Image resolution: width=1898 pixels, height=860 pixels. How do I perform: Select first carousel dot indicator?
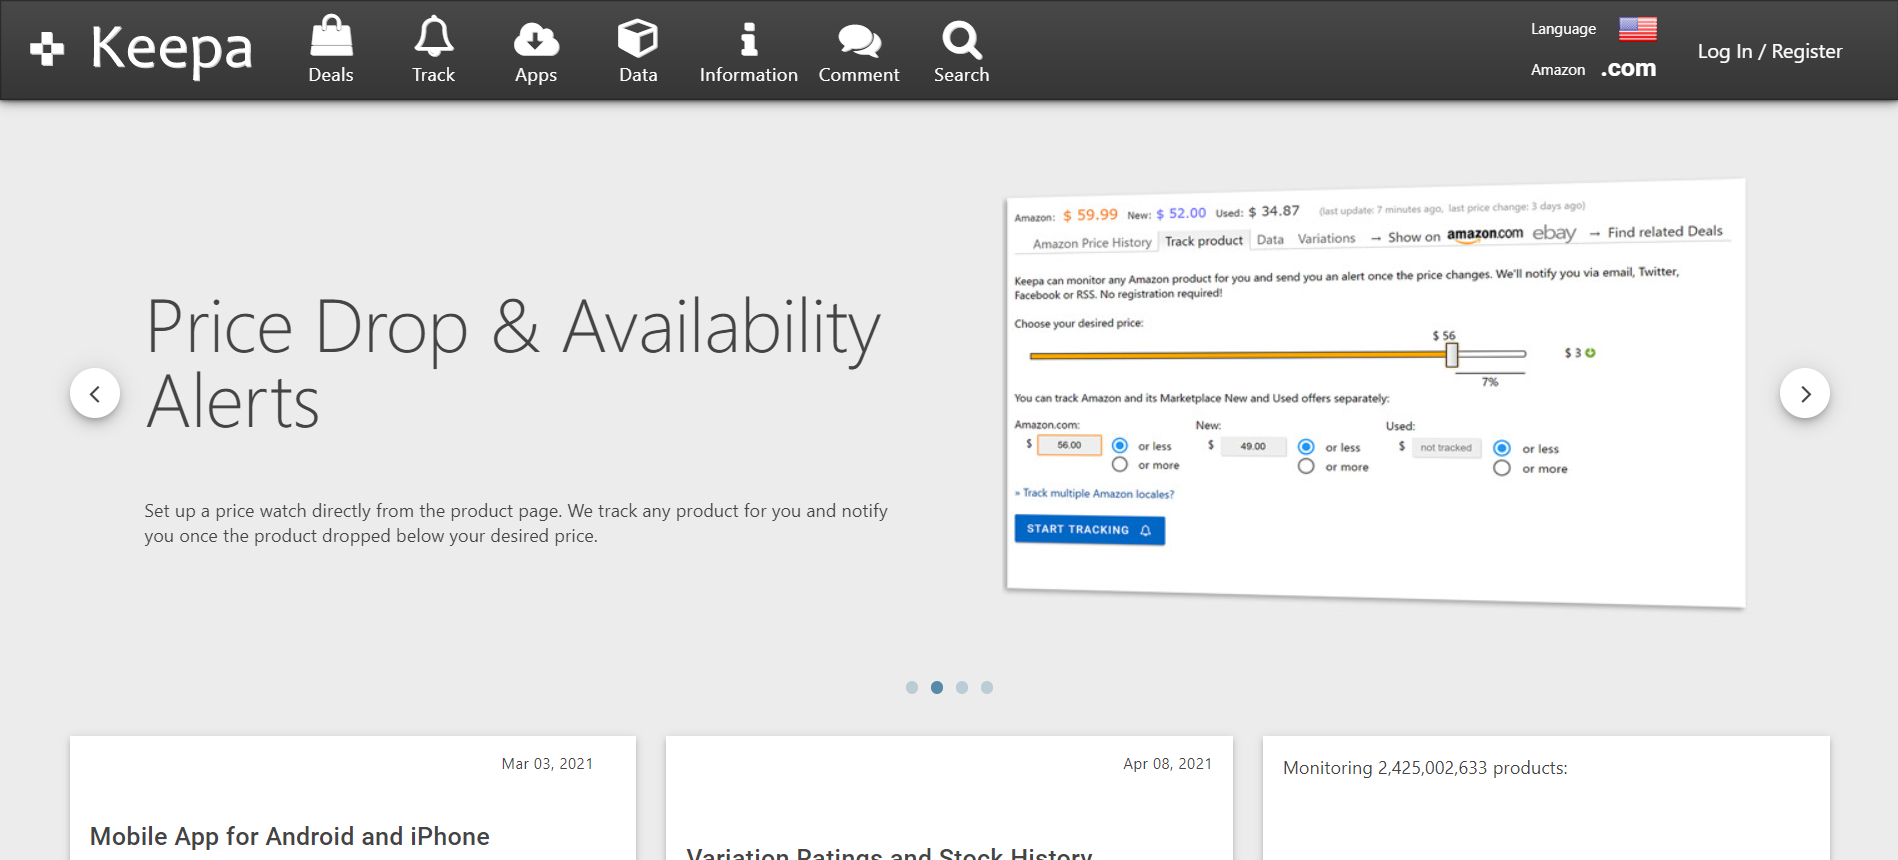tap(912, 687)
